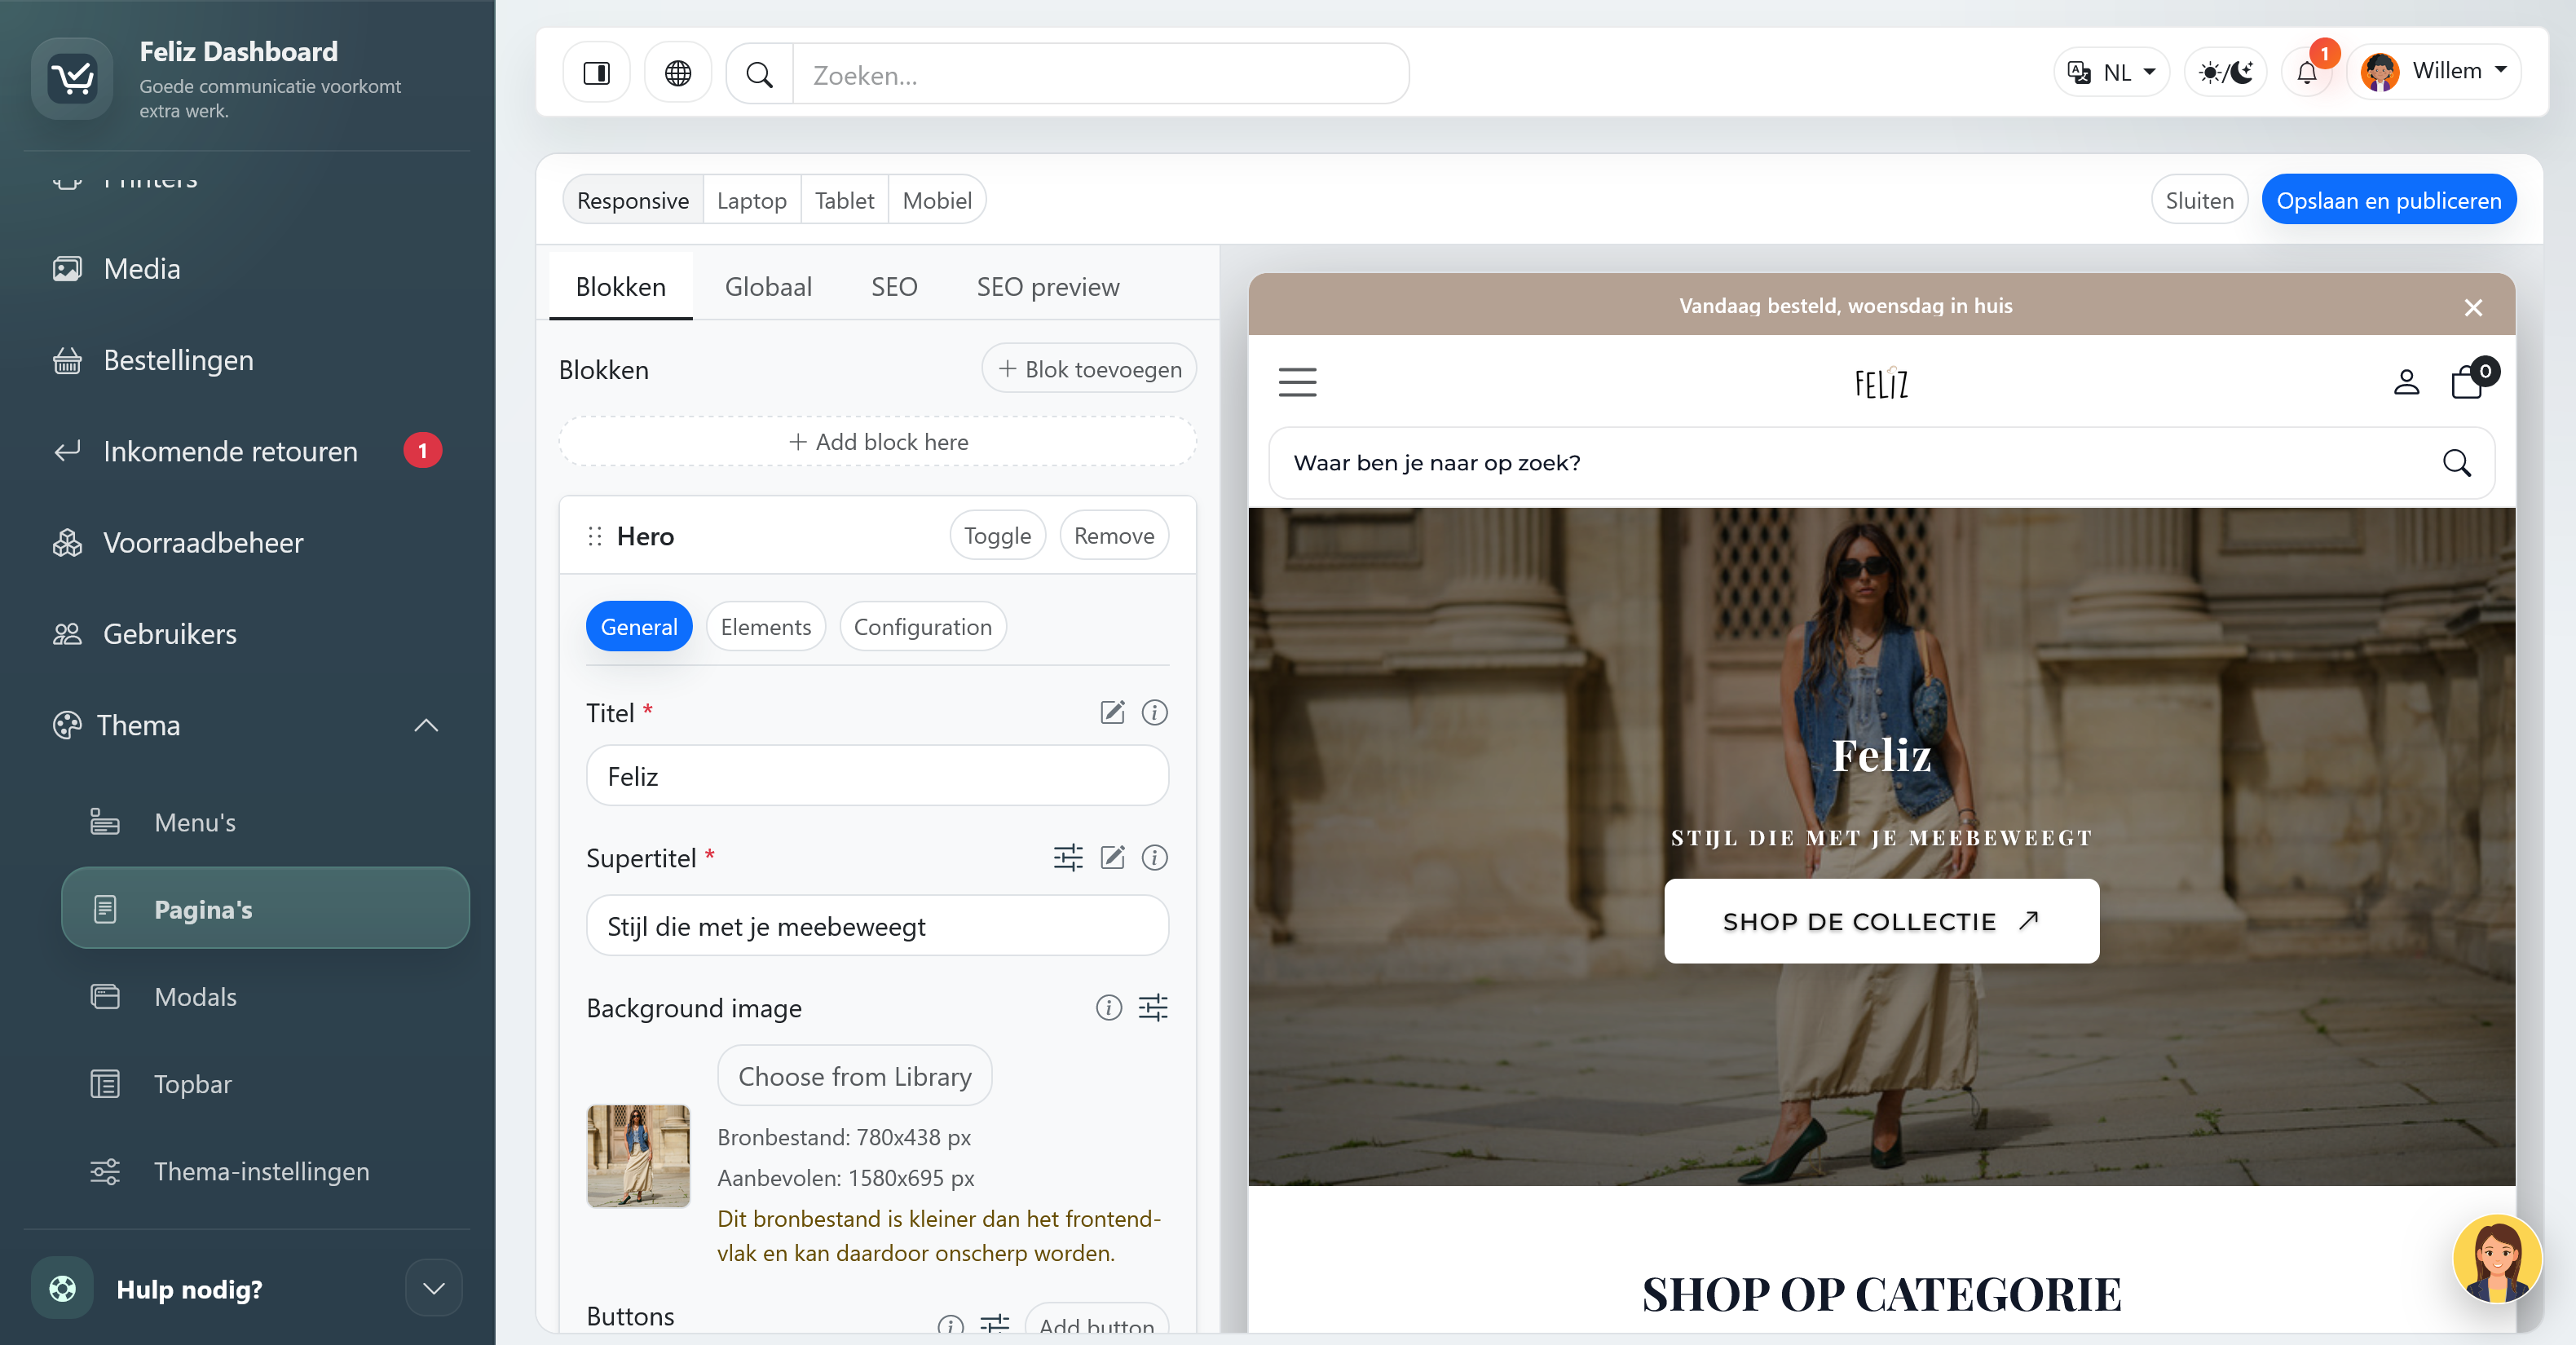Screen dimensions: 2576x1345
Task: Click the FELIZ logo in preview
Action: (1881, 383)
